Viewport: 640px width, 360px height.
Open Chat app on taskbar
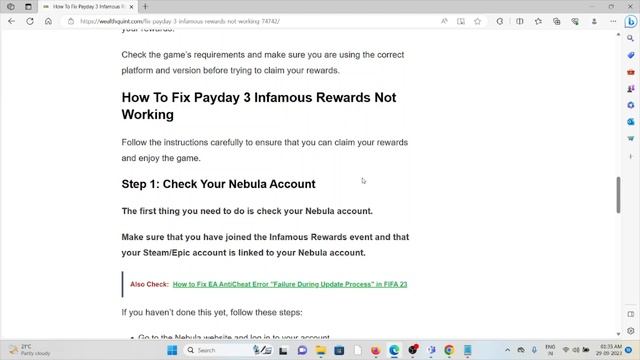[x=302, y=350]
